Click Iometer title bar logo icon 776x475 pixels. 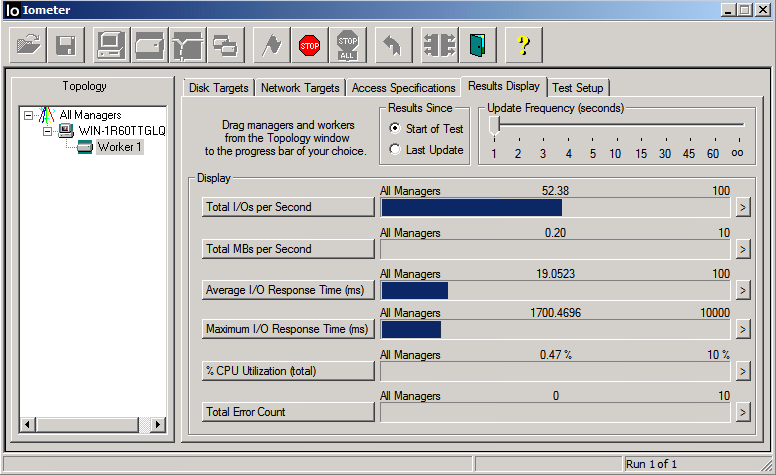(12, 10)
